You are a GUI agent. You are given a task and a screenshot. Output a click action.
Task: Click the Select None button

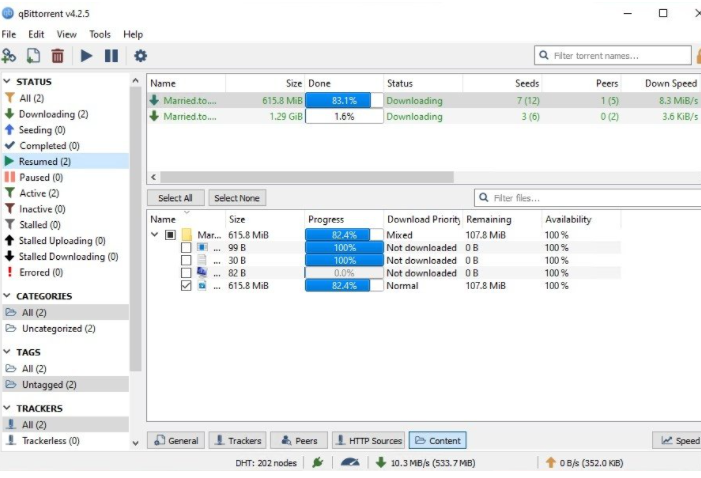pos(237,198)
